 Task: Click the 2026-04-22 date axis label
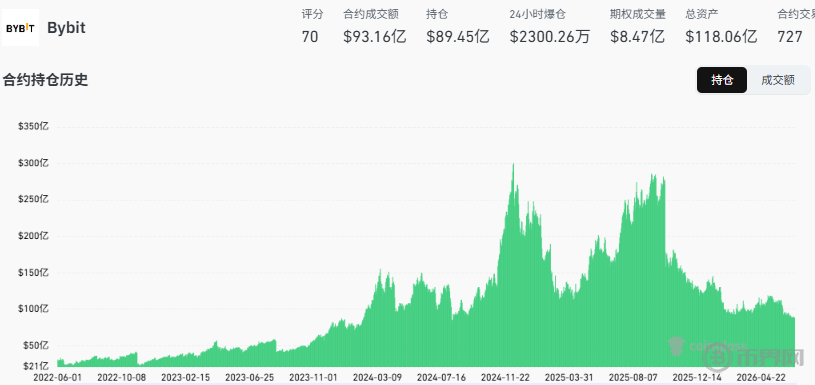[x=762, y=377]
